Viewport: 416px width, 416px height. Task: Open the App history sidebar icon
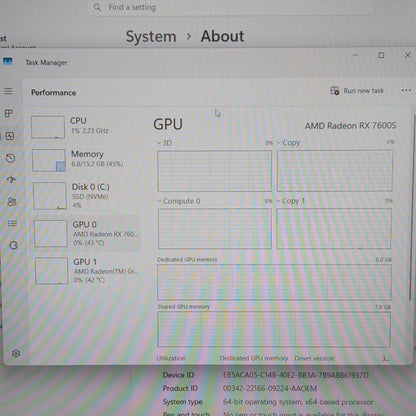11,158
